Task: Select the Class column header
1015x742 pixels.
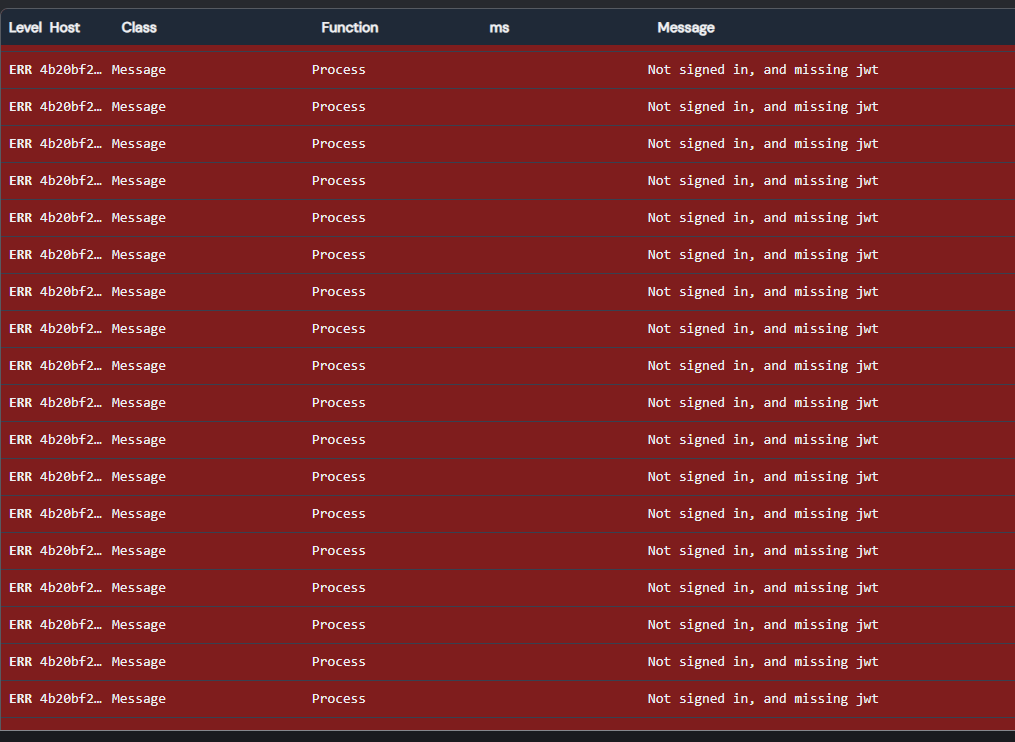Action: 139,28
